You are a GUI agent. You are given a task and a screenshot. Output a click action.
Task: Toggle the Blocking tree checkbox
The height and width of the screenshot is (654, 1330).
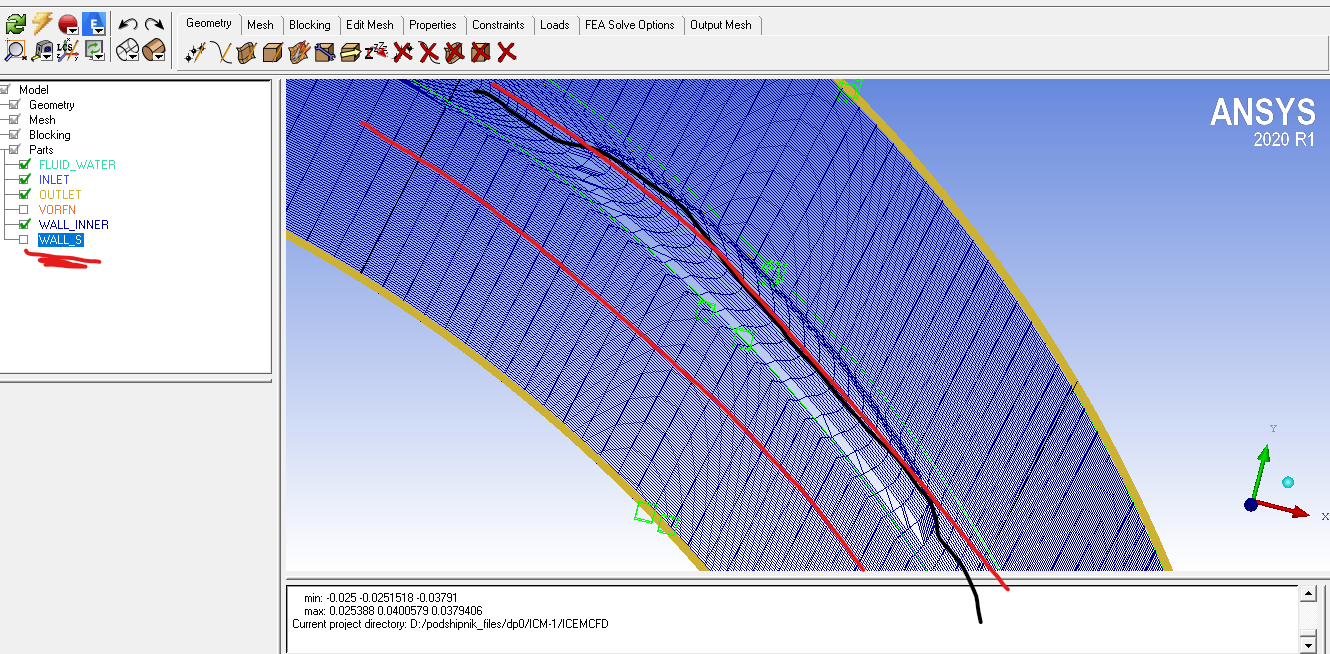[14, 135]
